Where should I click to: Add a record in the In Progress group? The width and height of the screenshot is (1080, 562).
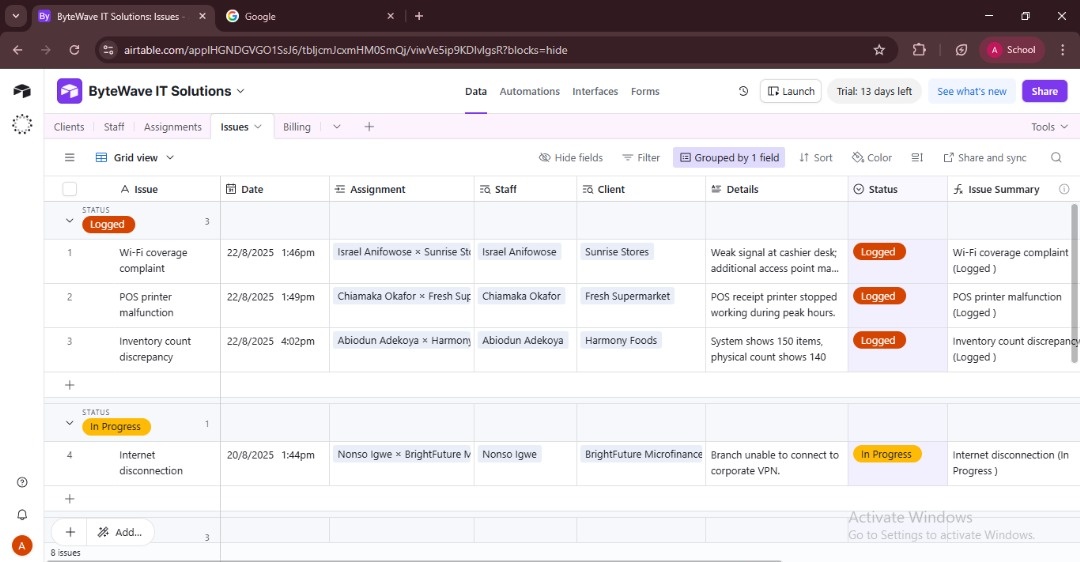coord(70,499)
